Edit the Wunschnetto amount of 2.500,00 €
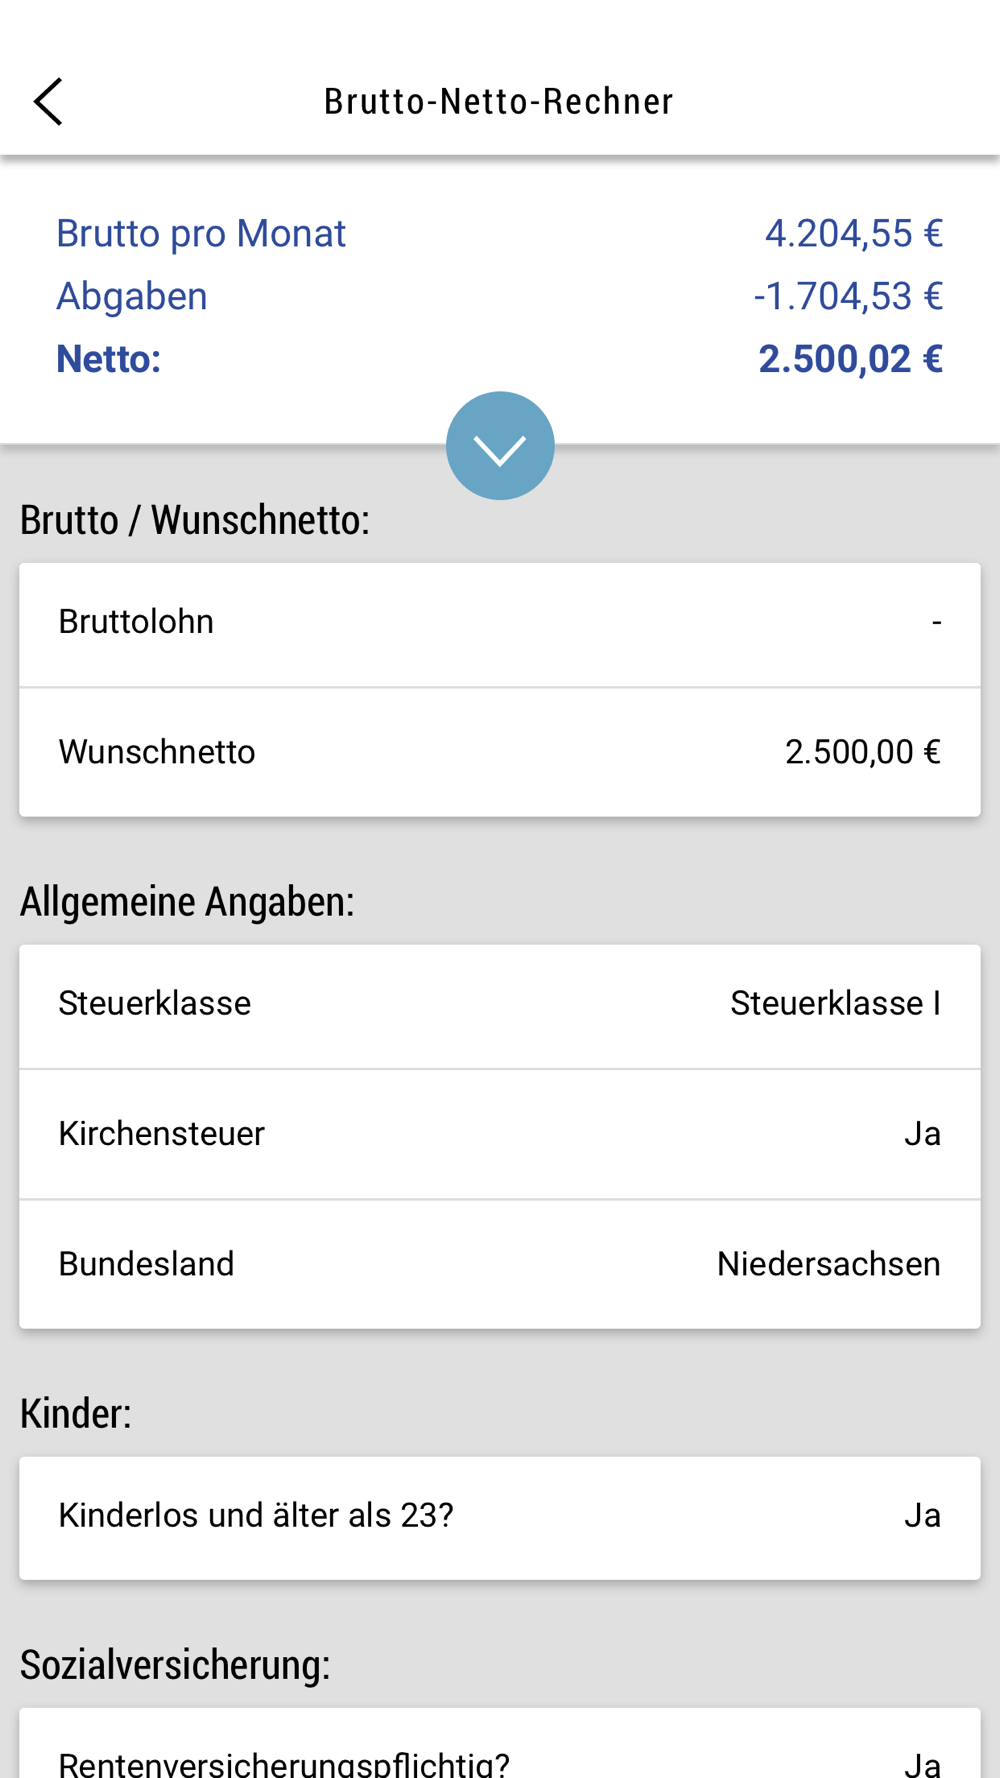 [x=500, y=752]
